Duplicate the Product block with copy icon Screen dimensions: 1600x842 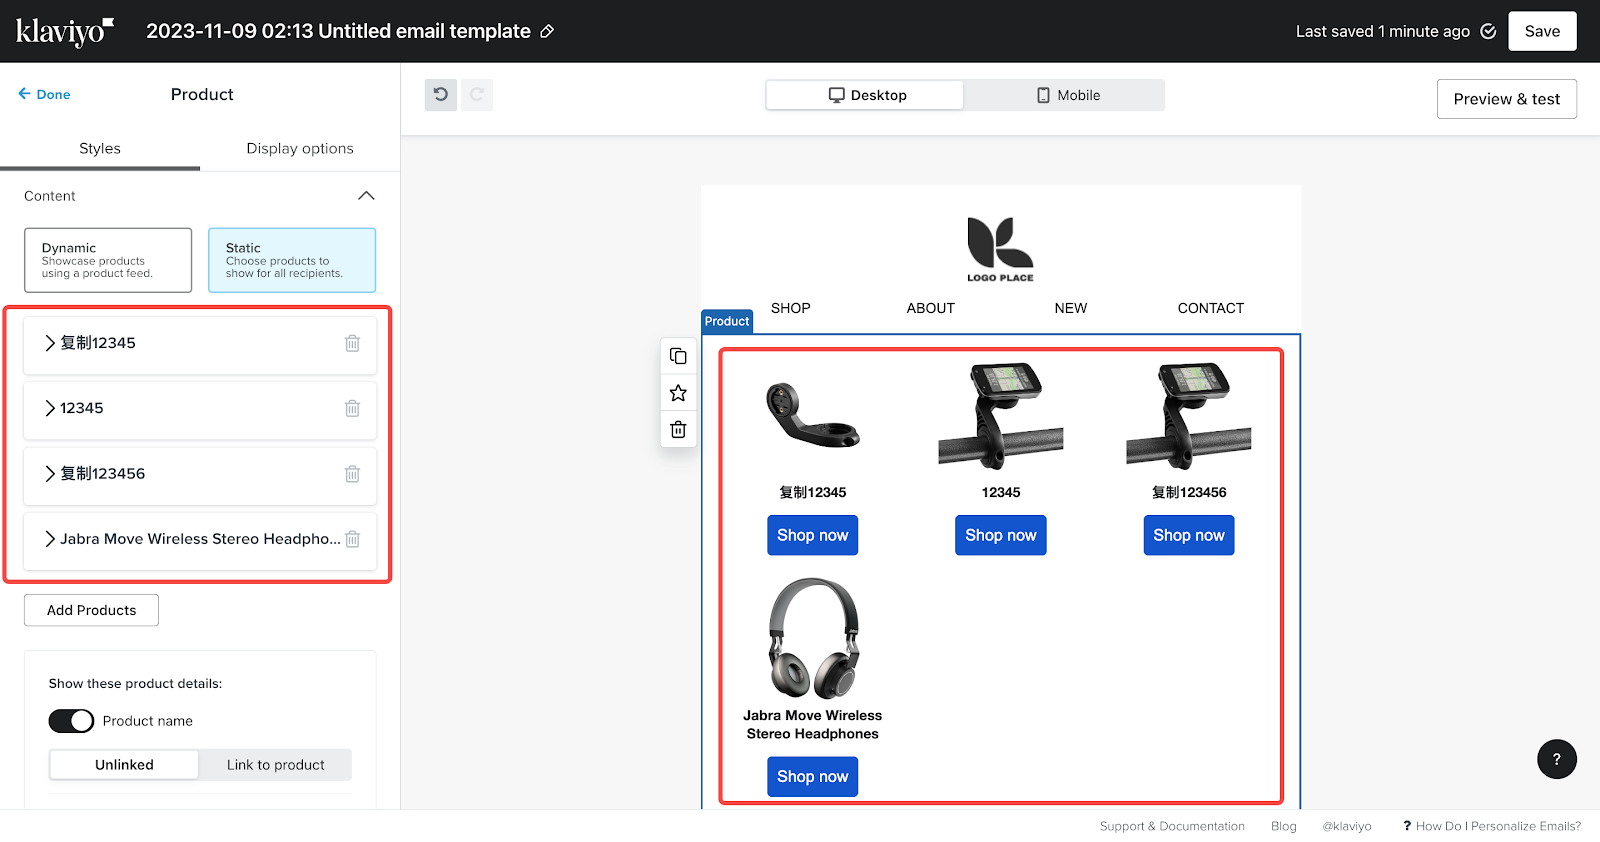[678, 356]
